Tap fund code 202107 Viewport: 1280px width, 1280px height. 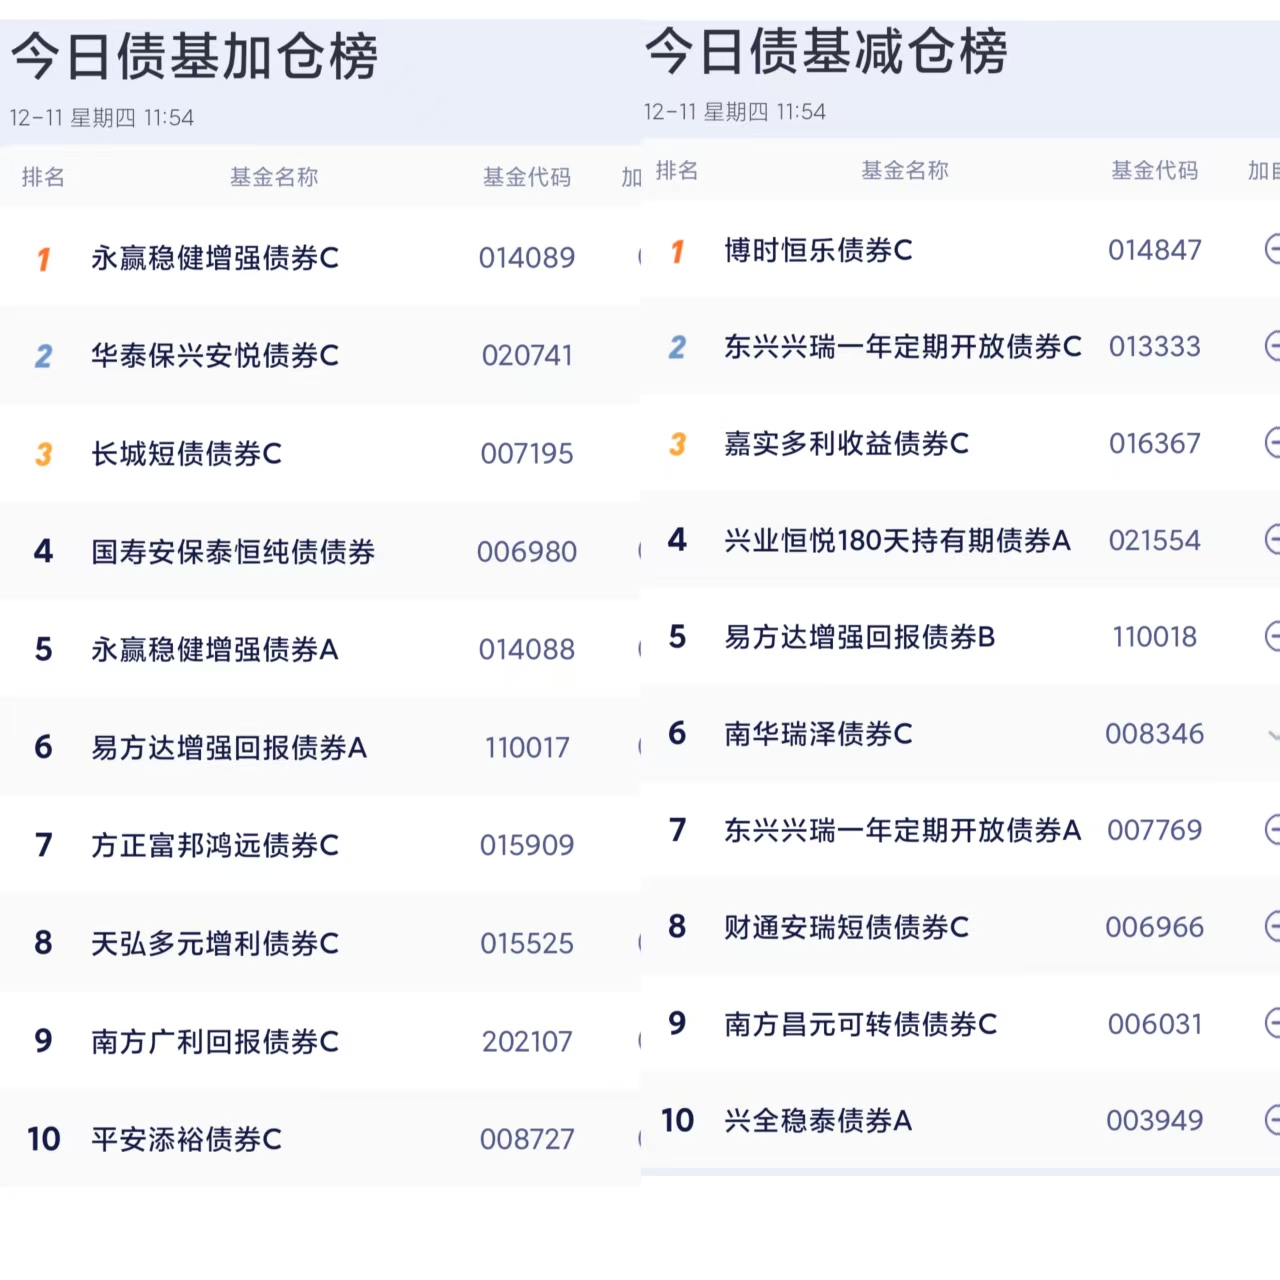[x=527, y=1041]
